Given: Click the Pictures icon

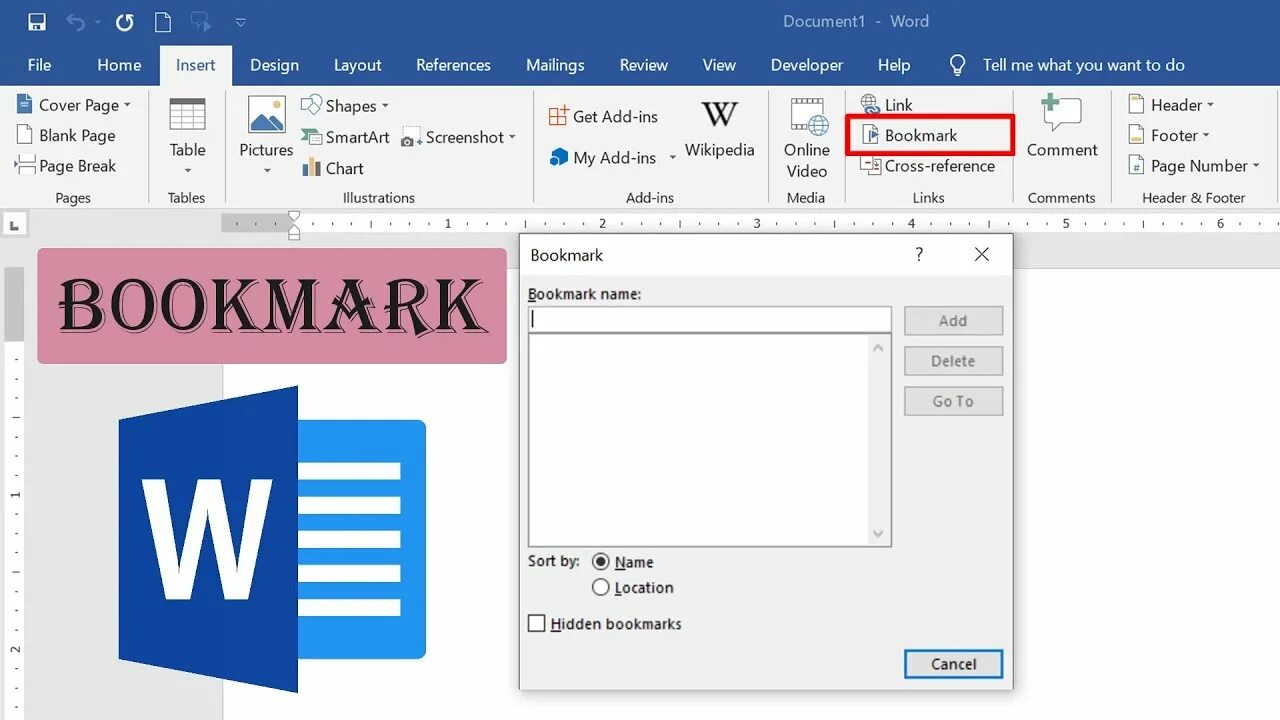Looking at the screenshot, I should 266,115.
